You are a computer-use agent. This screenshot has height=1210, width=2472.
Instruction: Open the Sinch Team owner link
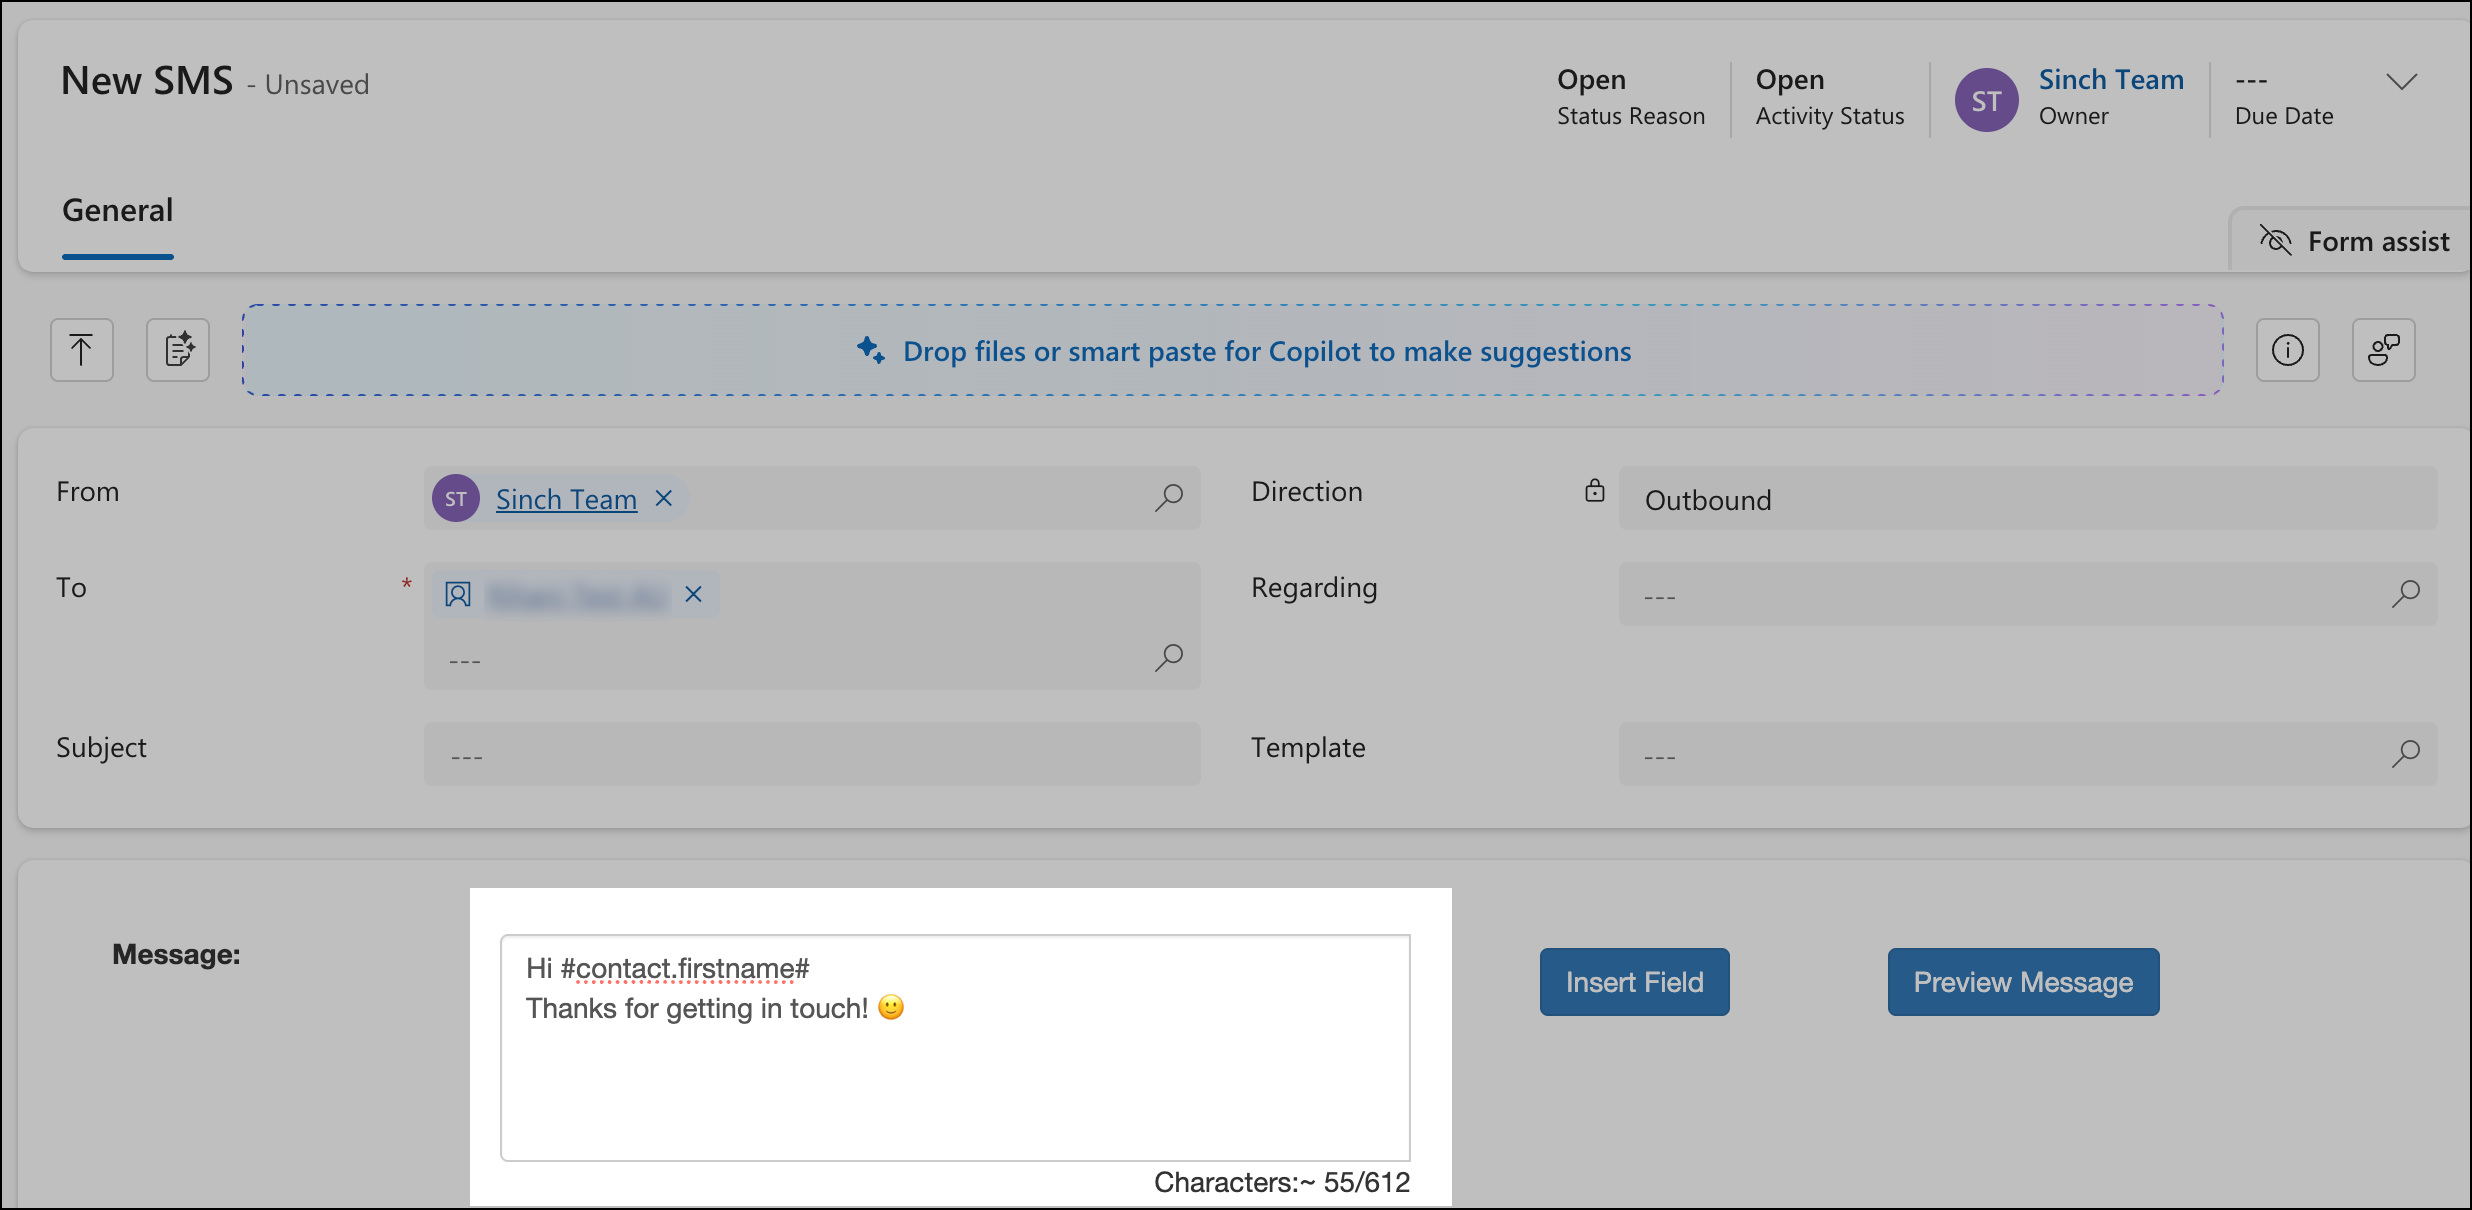tap(2110, 79)
